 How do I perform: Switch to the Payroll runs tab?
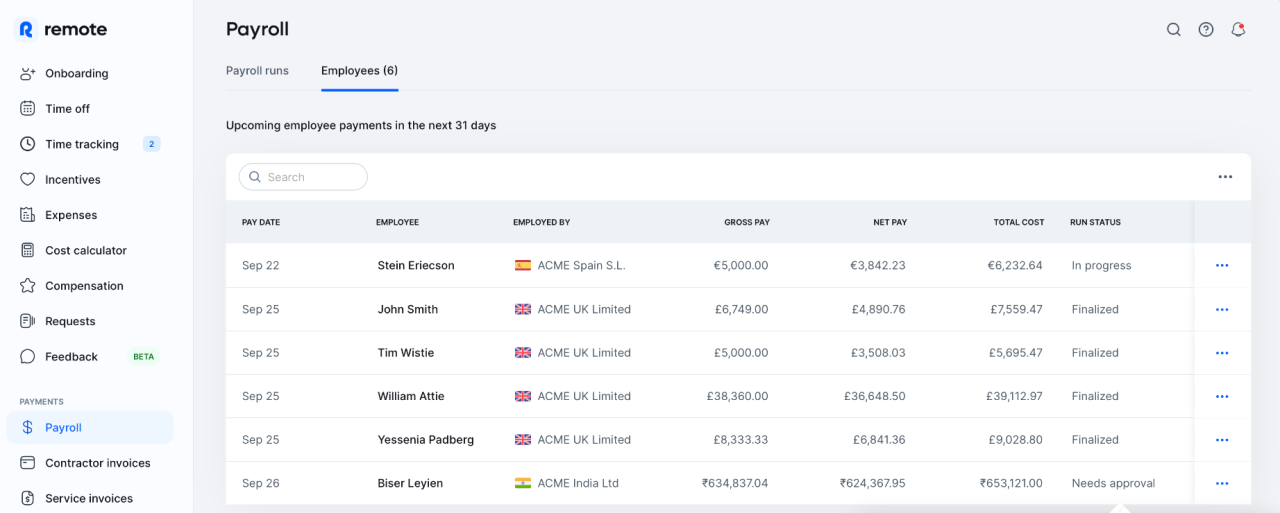[x=257, y=71]
